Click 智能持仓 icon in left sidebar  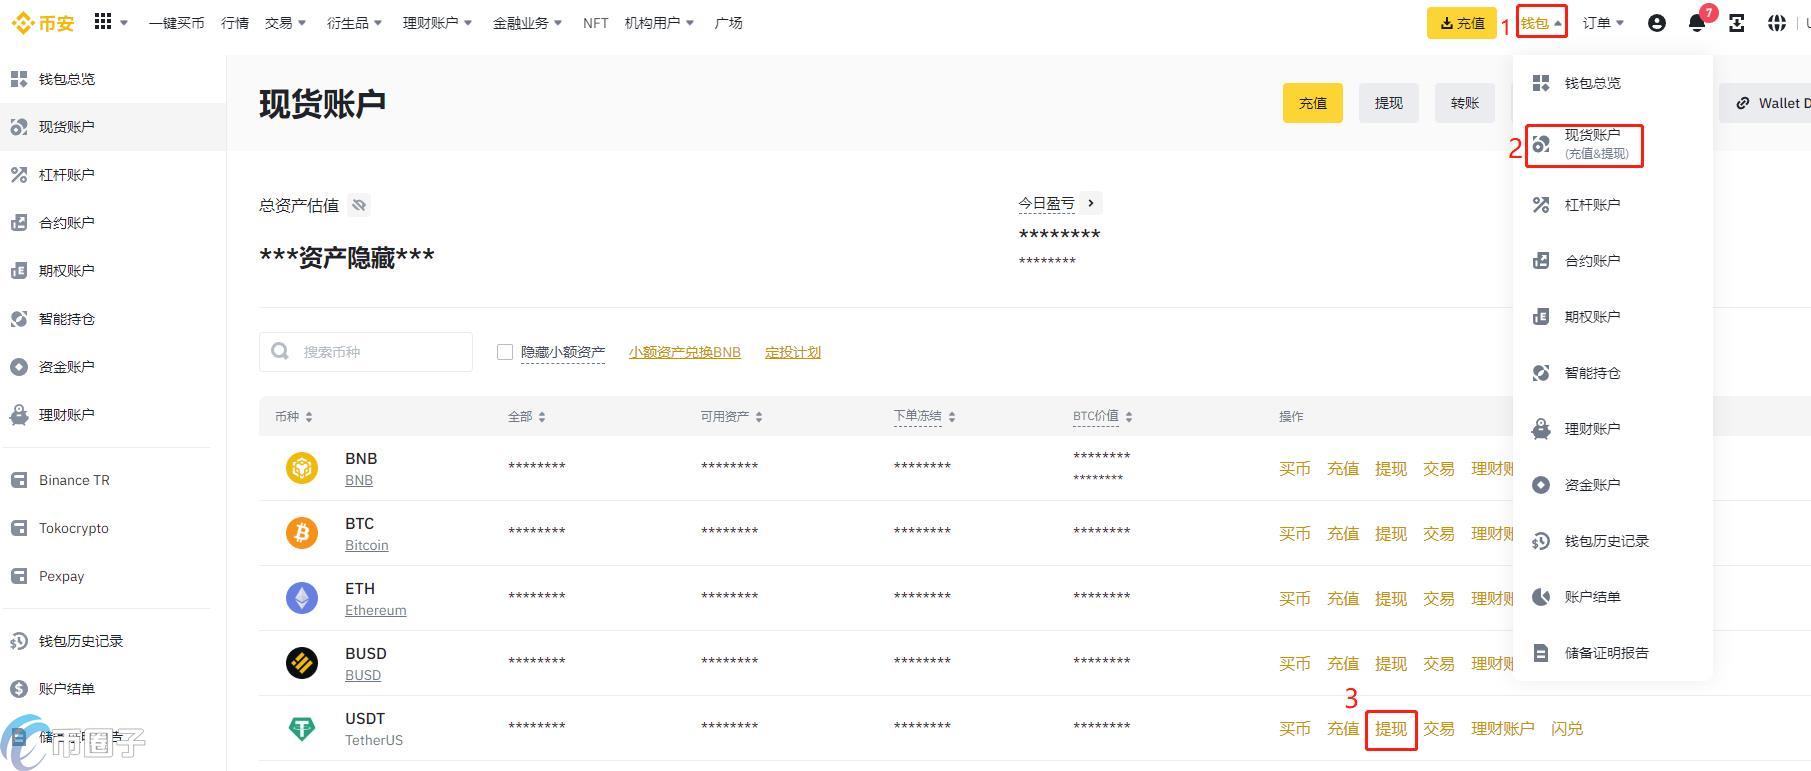pos(19,319)
